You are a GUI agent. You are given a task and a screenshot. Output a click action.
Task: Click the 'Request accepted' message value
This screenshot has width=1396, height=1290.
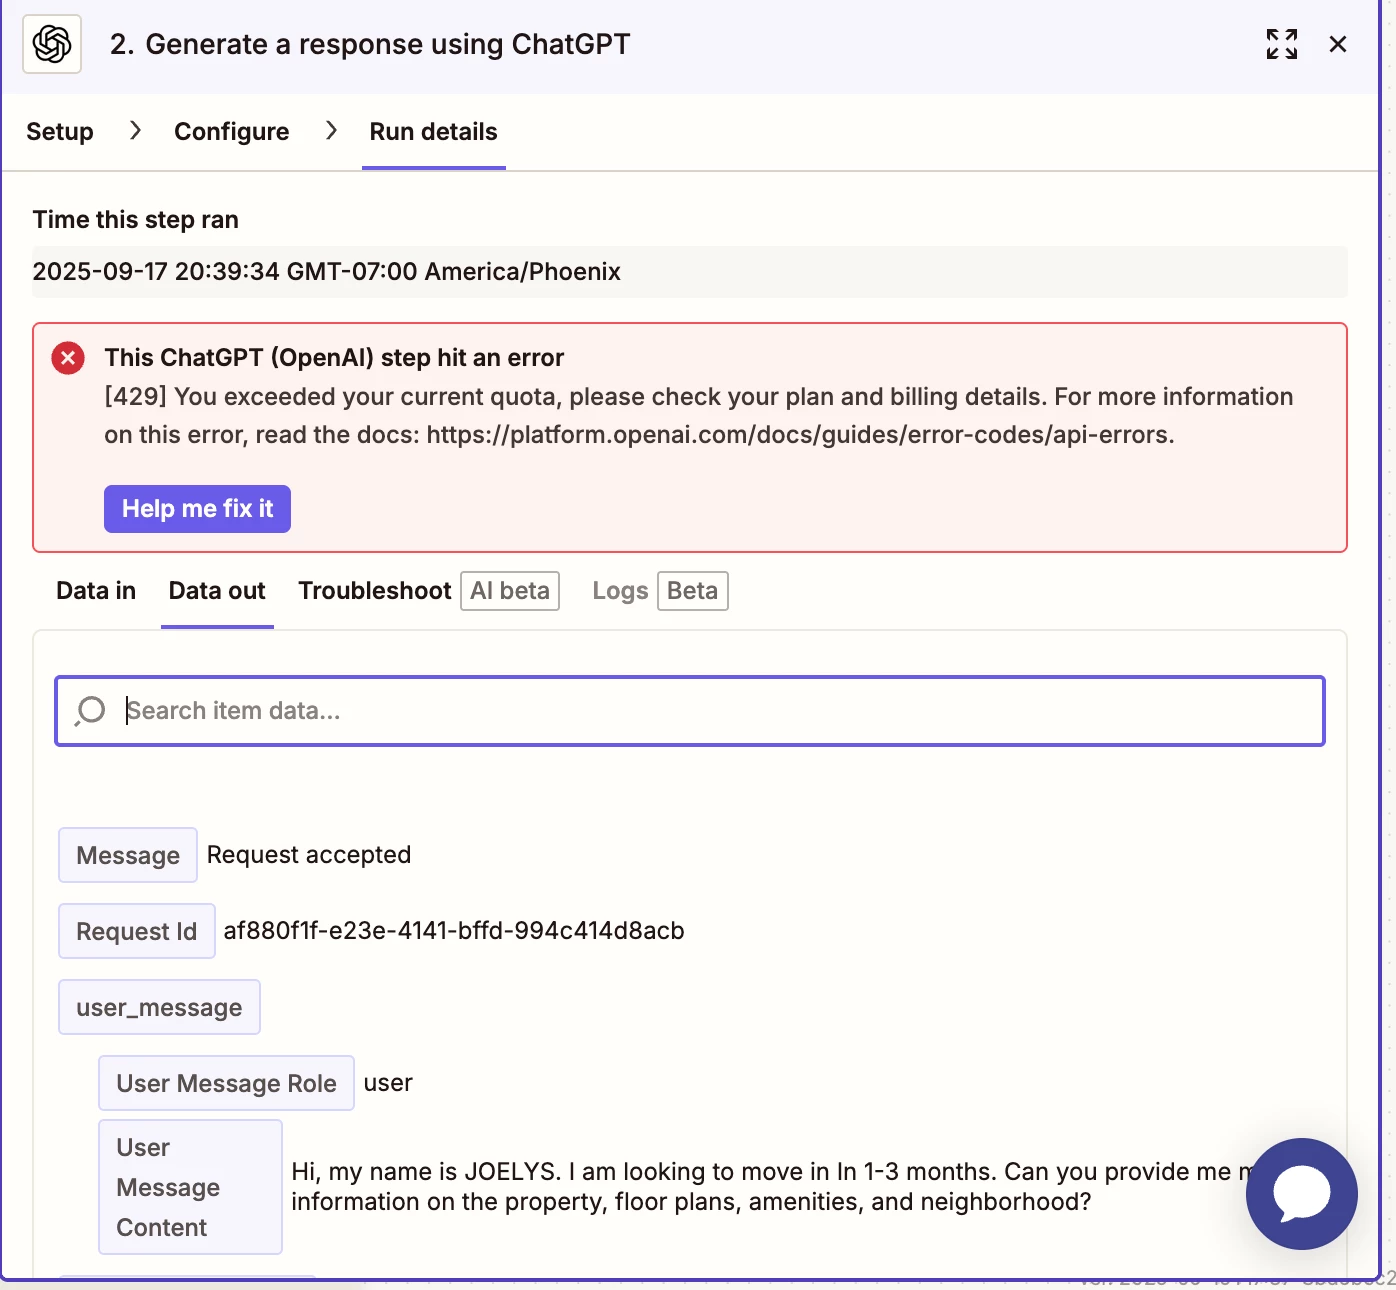[x=309, y=855]
